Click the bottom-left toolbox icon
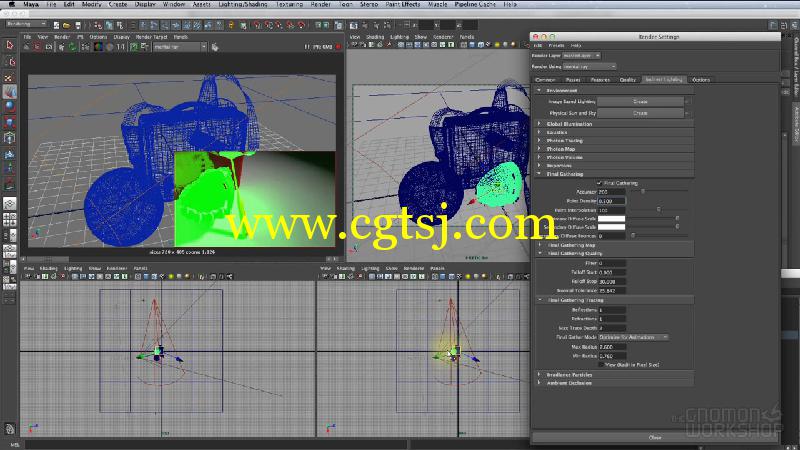 click(x=10, y=429)
